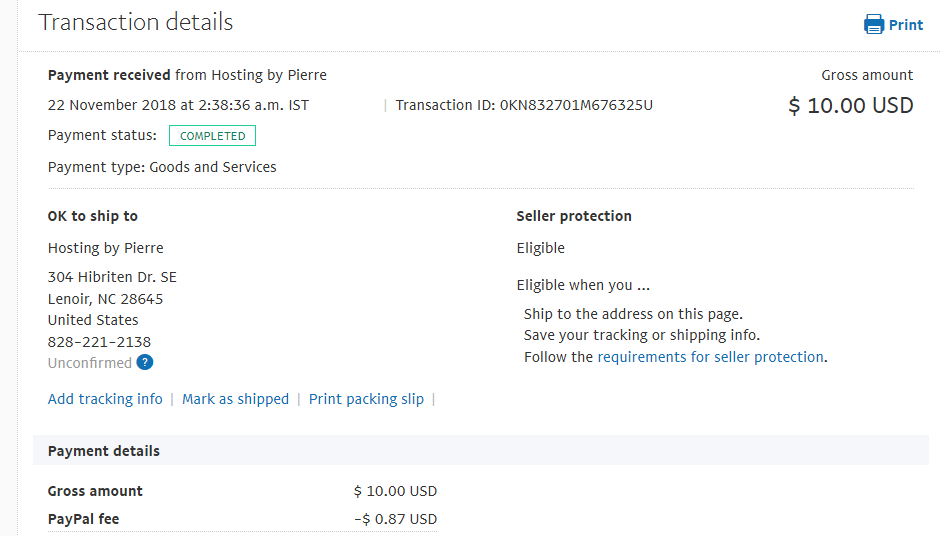Image resolution: width=941 pixels, height=536 pixels.
Task: Click the Unconfirmed address status text
Action: tap(90, 363)
